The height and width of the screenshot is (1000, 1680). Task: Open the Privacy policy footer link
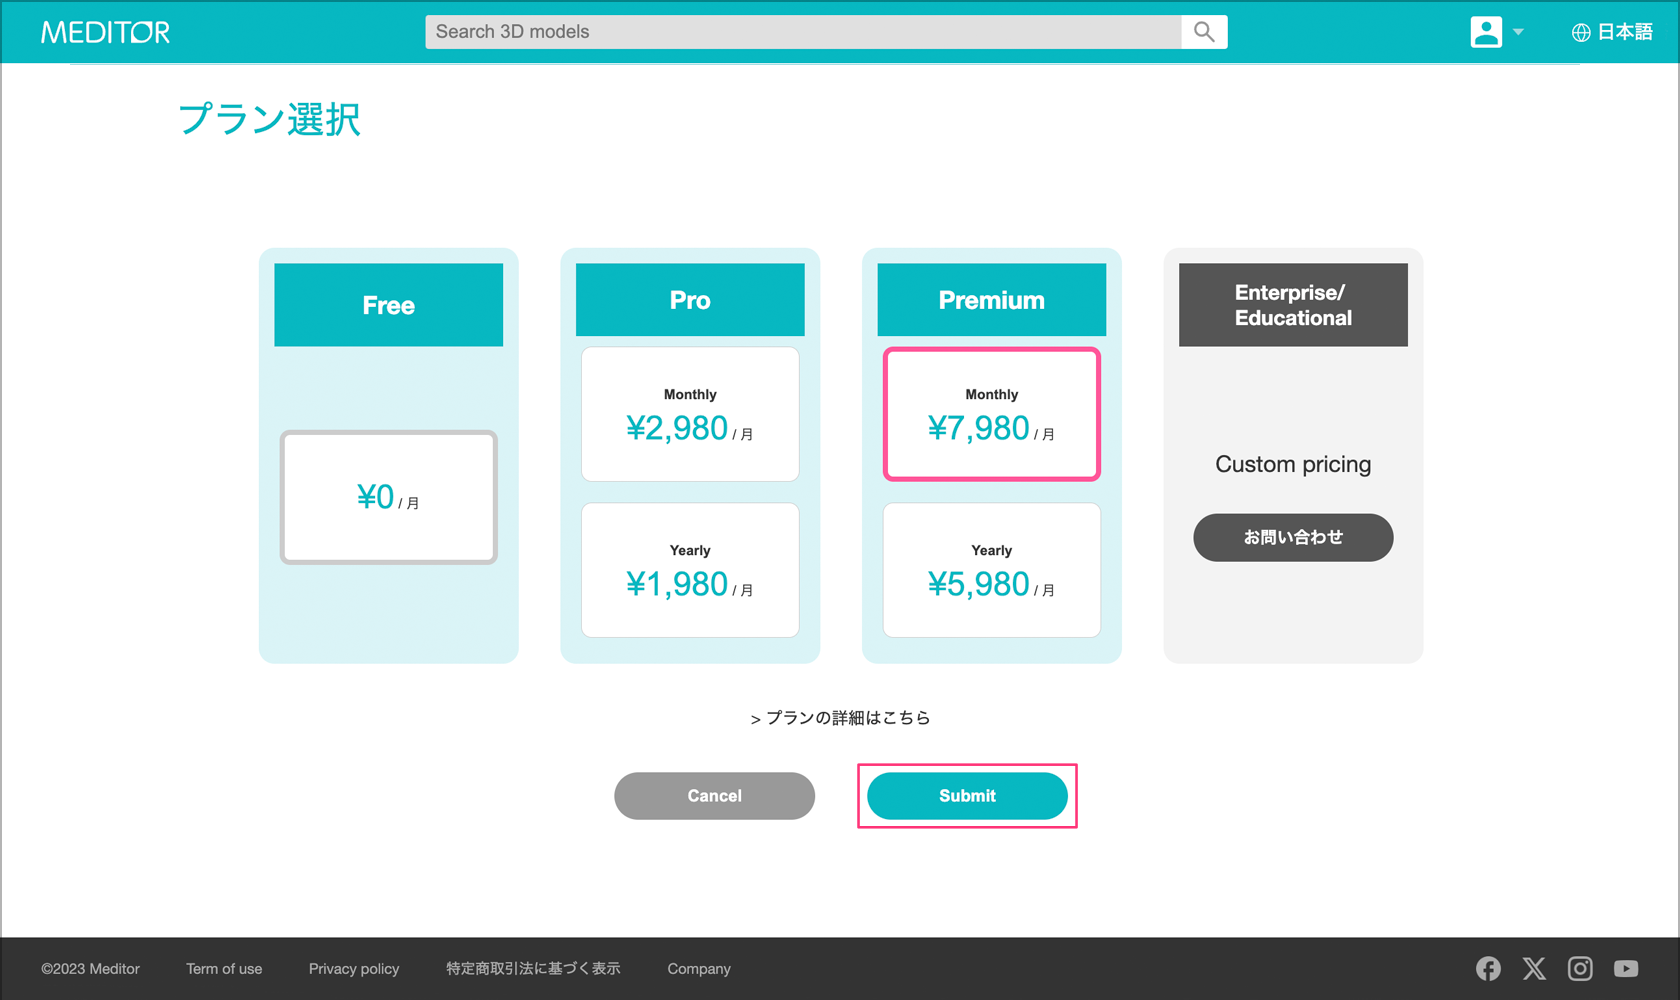(x=354, y=969)
